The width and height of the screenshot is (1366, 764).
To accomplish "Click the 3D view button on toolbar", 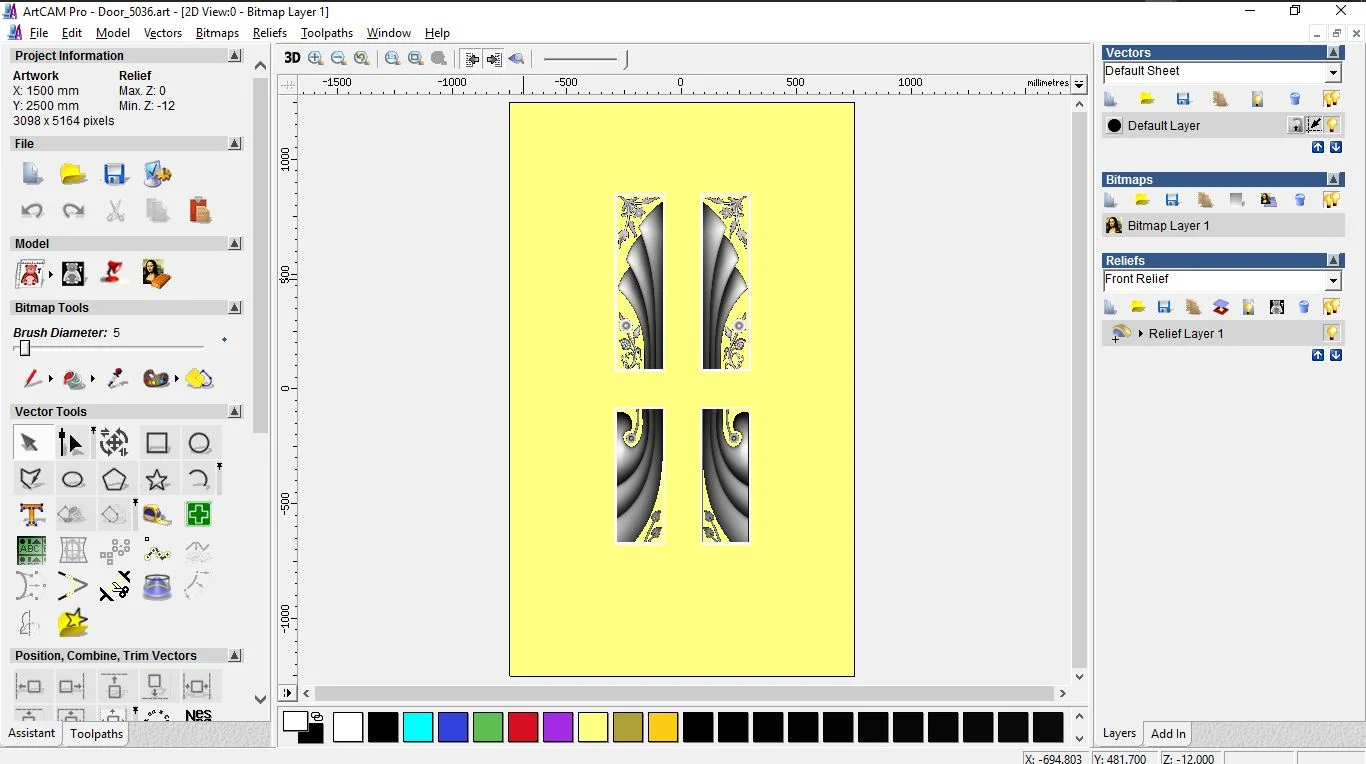I will tap(291, 58).
